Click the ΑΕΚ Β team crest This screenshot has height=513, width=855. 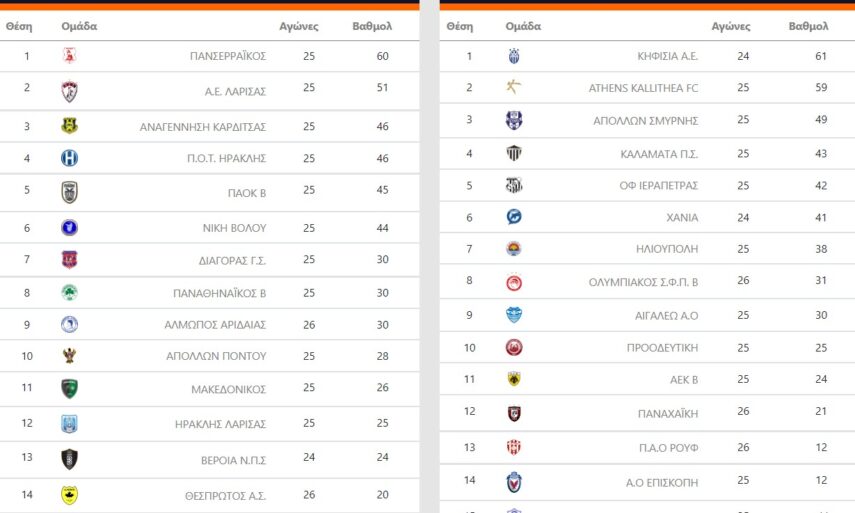pyautogui.click(x=514, y=379)
